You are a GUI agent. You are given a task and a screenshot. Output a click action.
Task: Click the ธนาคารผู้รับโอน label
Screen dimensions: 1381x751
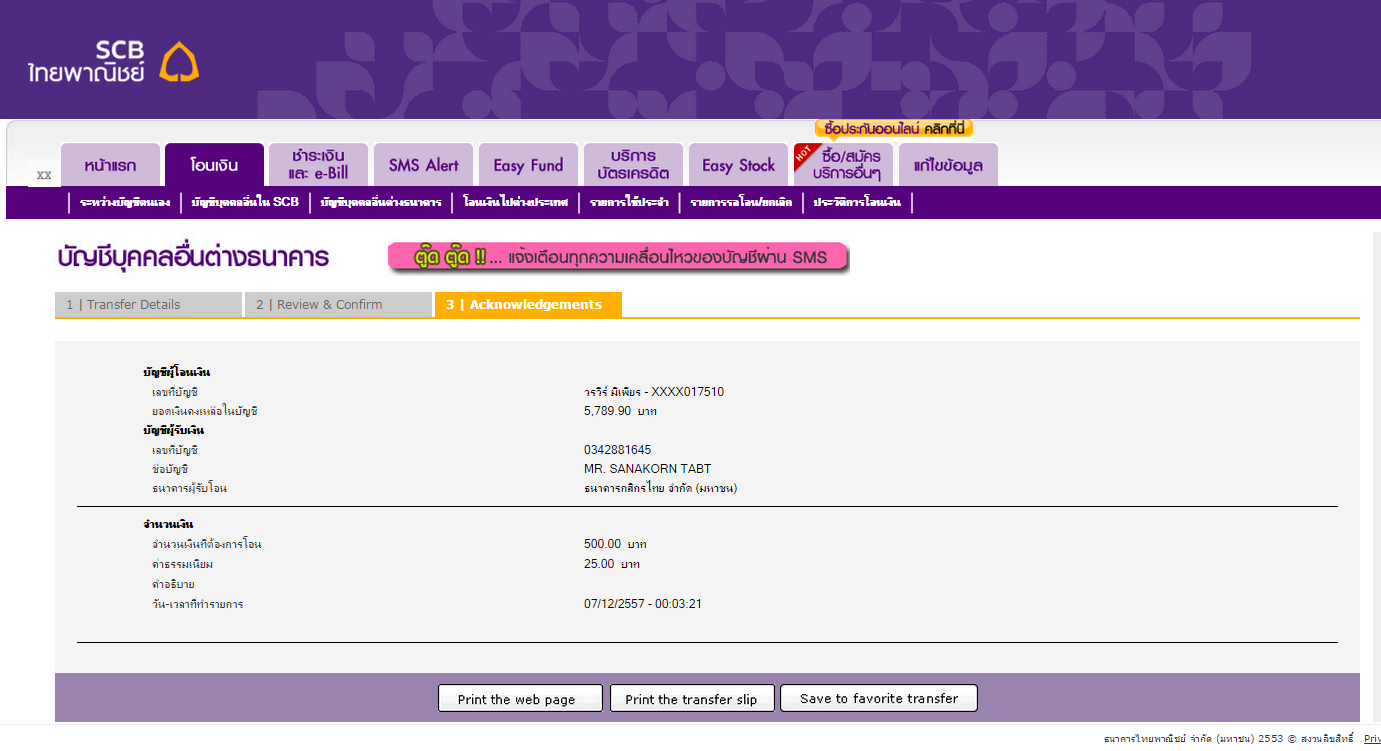pyautogui.click(x=189, y=488)
